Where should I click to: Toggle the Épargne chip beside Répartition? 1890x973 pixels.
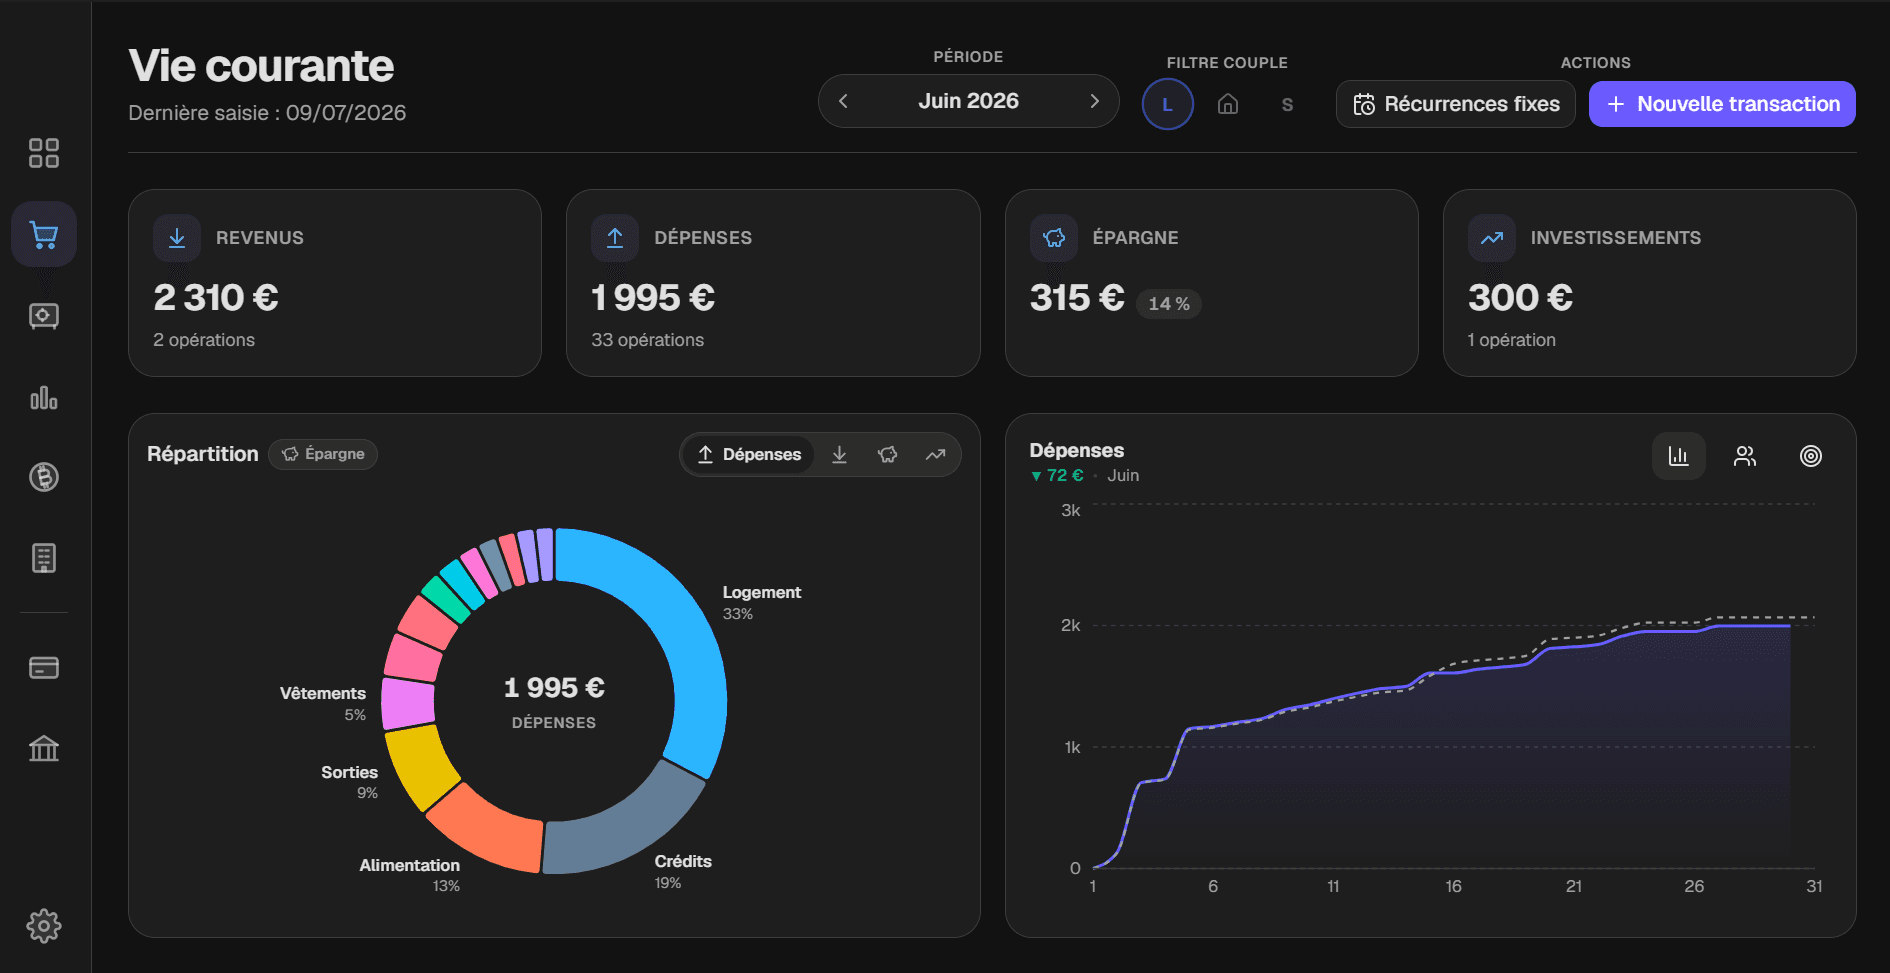[x=323, y=454]
